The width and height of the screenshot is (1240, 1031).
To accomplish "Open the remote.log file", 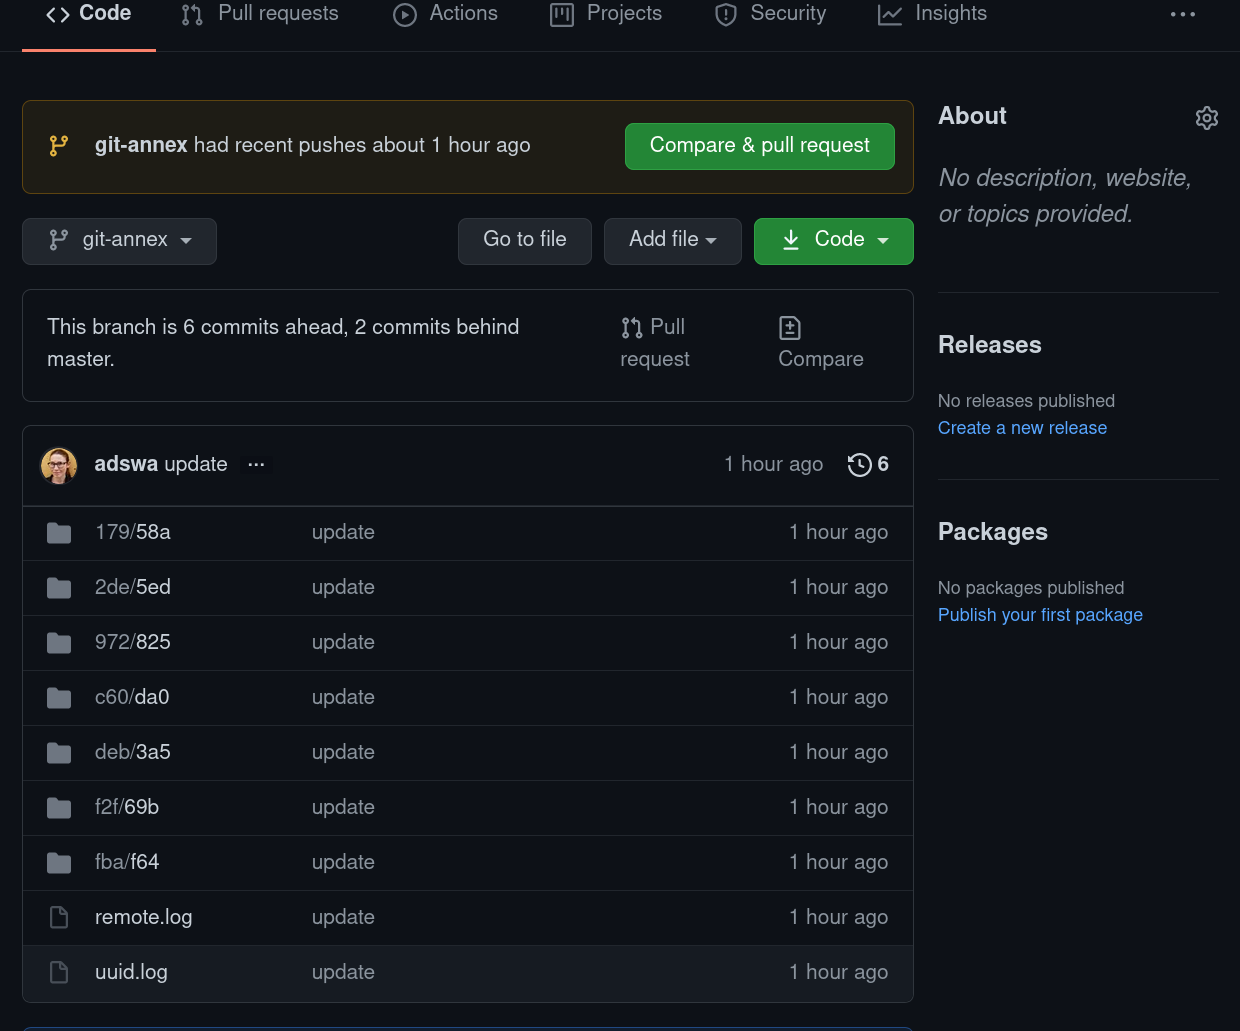I will pos(143,917).
